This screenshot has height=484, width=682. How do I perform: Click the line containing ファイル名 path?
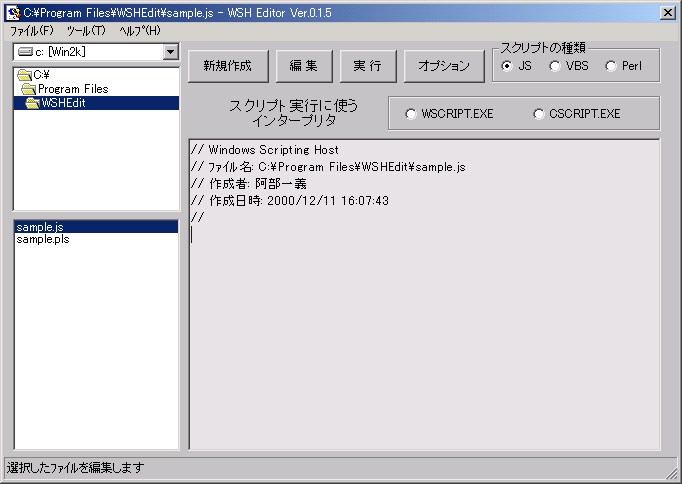click(328, 167)
